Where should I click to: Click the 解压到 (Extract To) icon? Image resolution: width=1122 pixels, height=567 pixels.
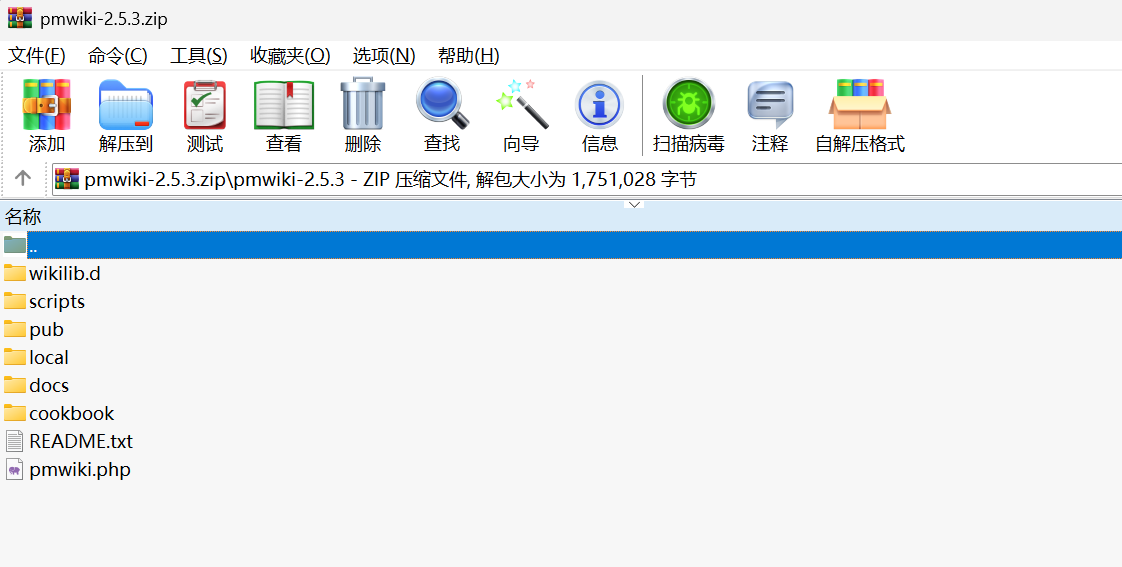tap(125, 105)
